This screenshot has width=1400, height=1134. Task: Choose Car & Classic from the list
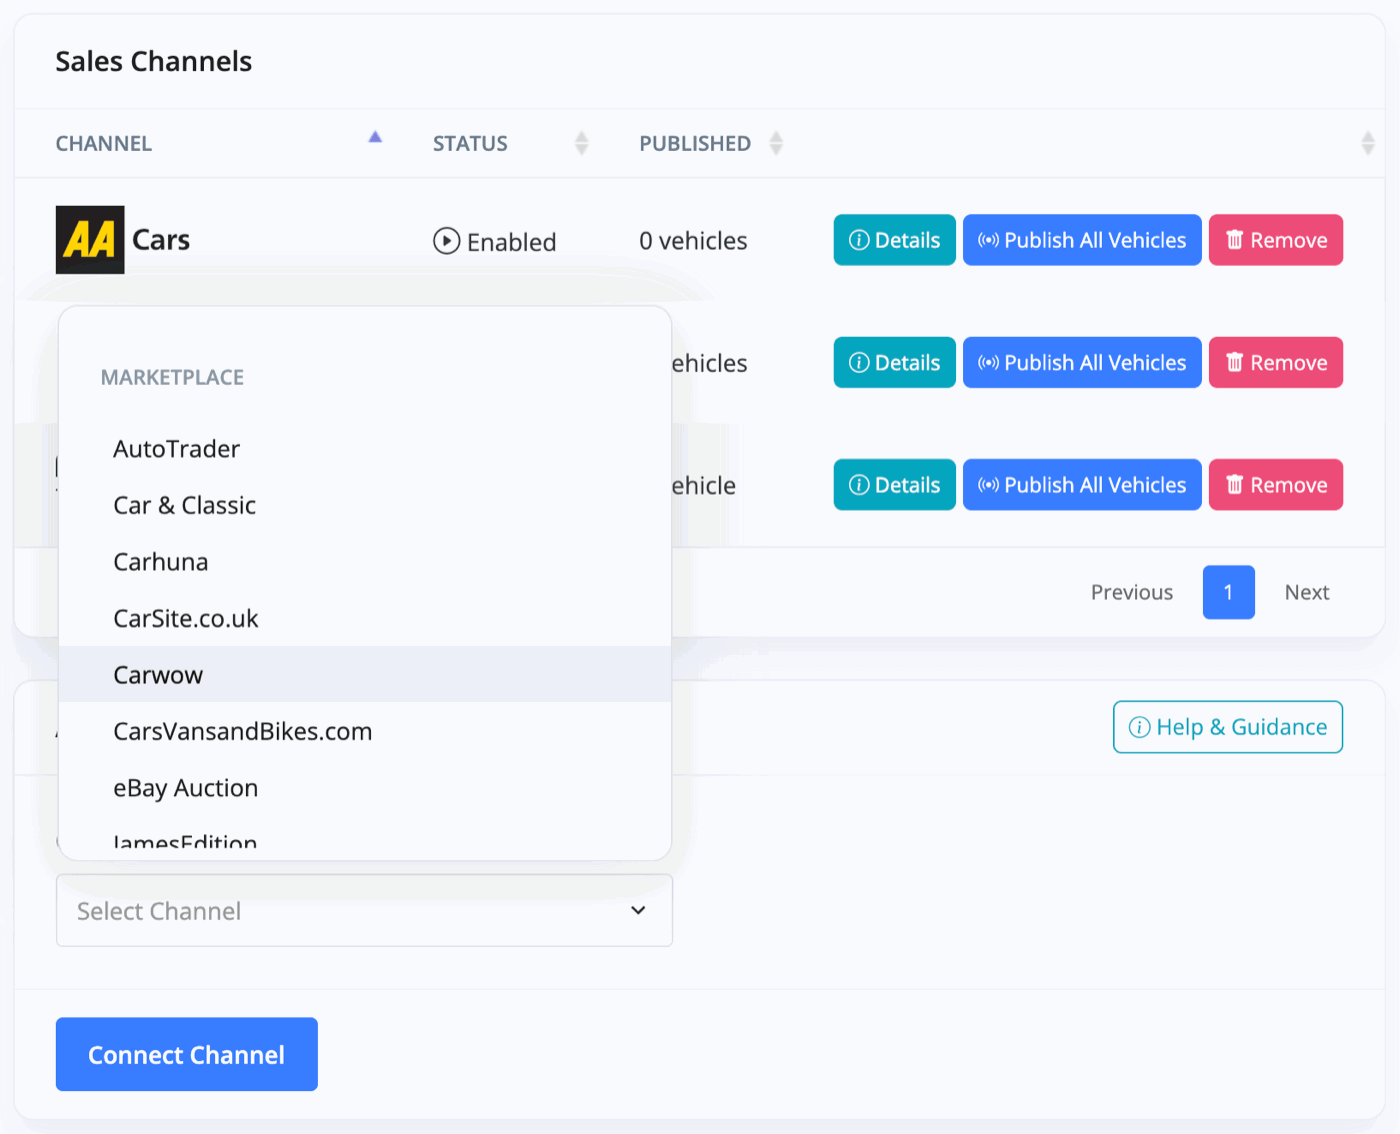(x=365, y=505)
